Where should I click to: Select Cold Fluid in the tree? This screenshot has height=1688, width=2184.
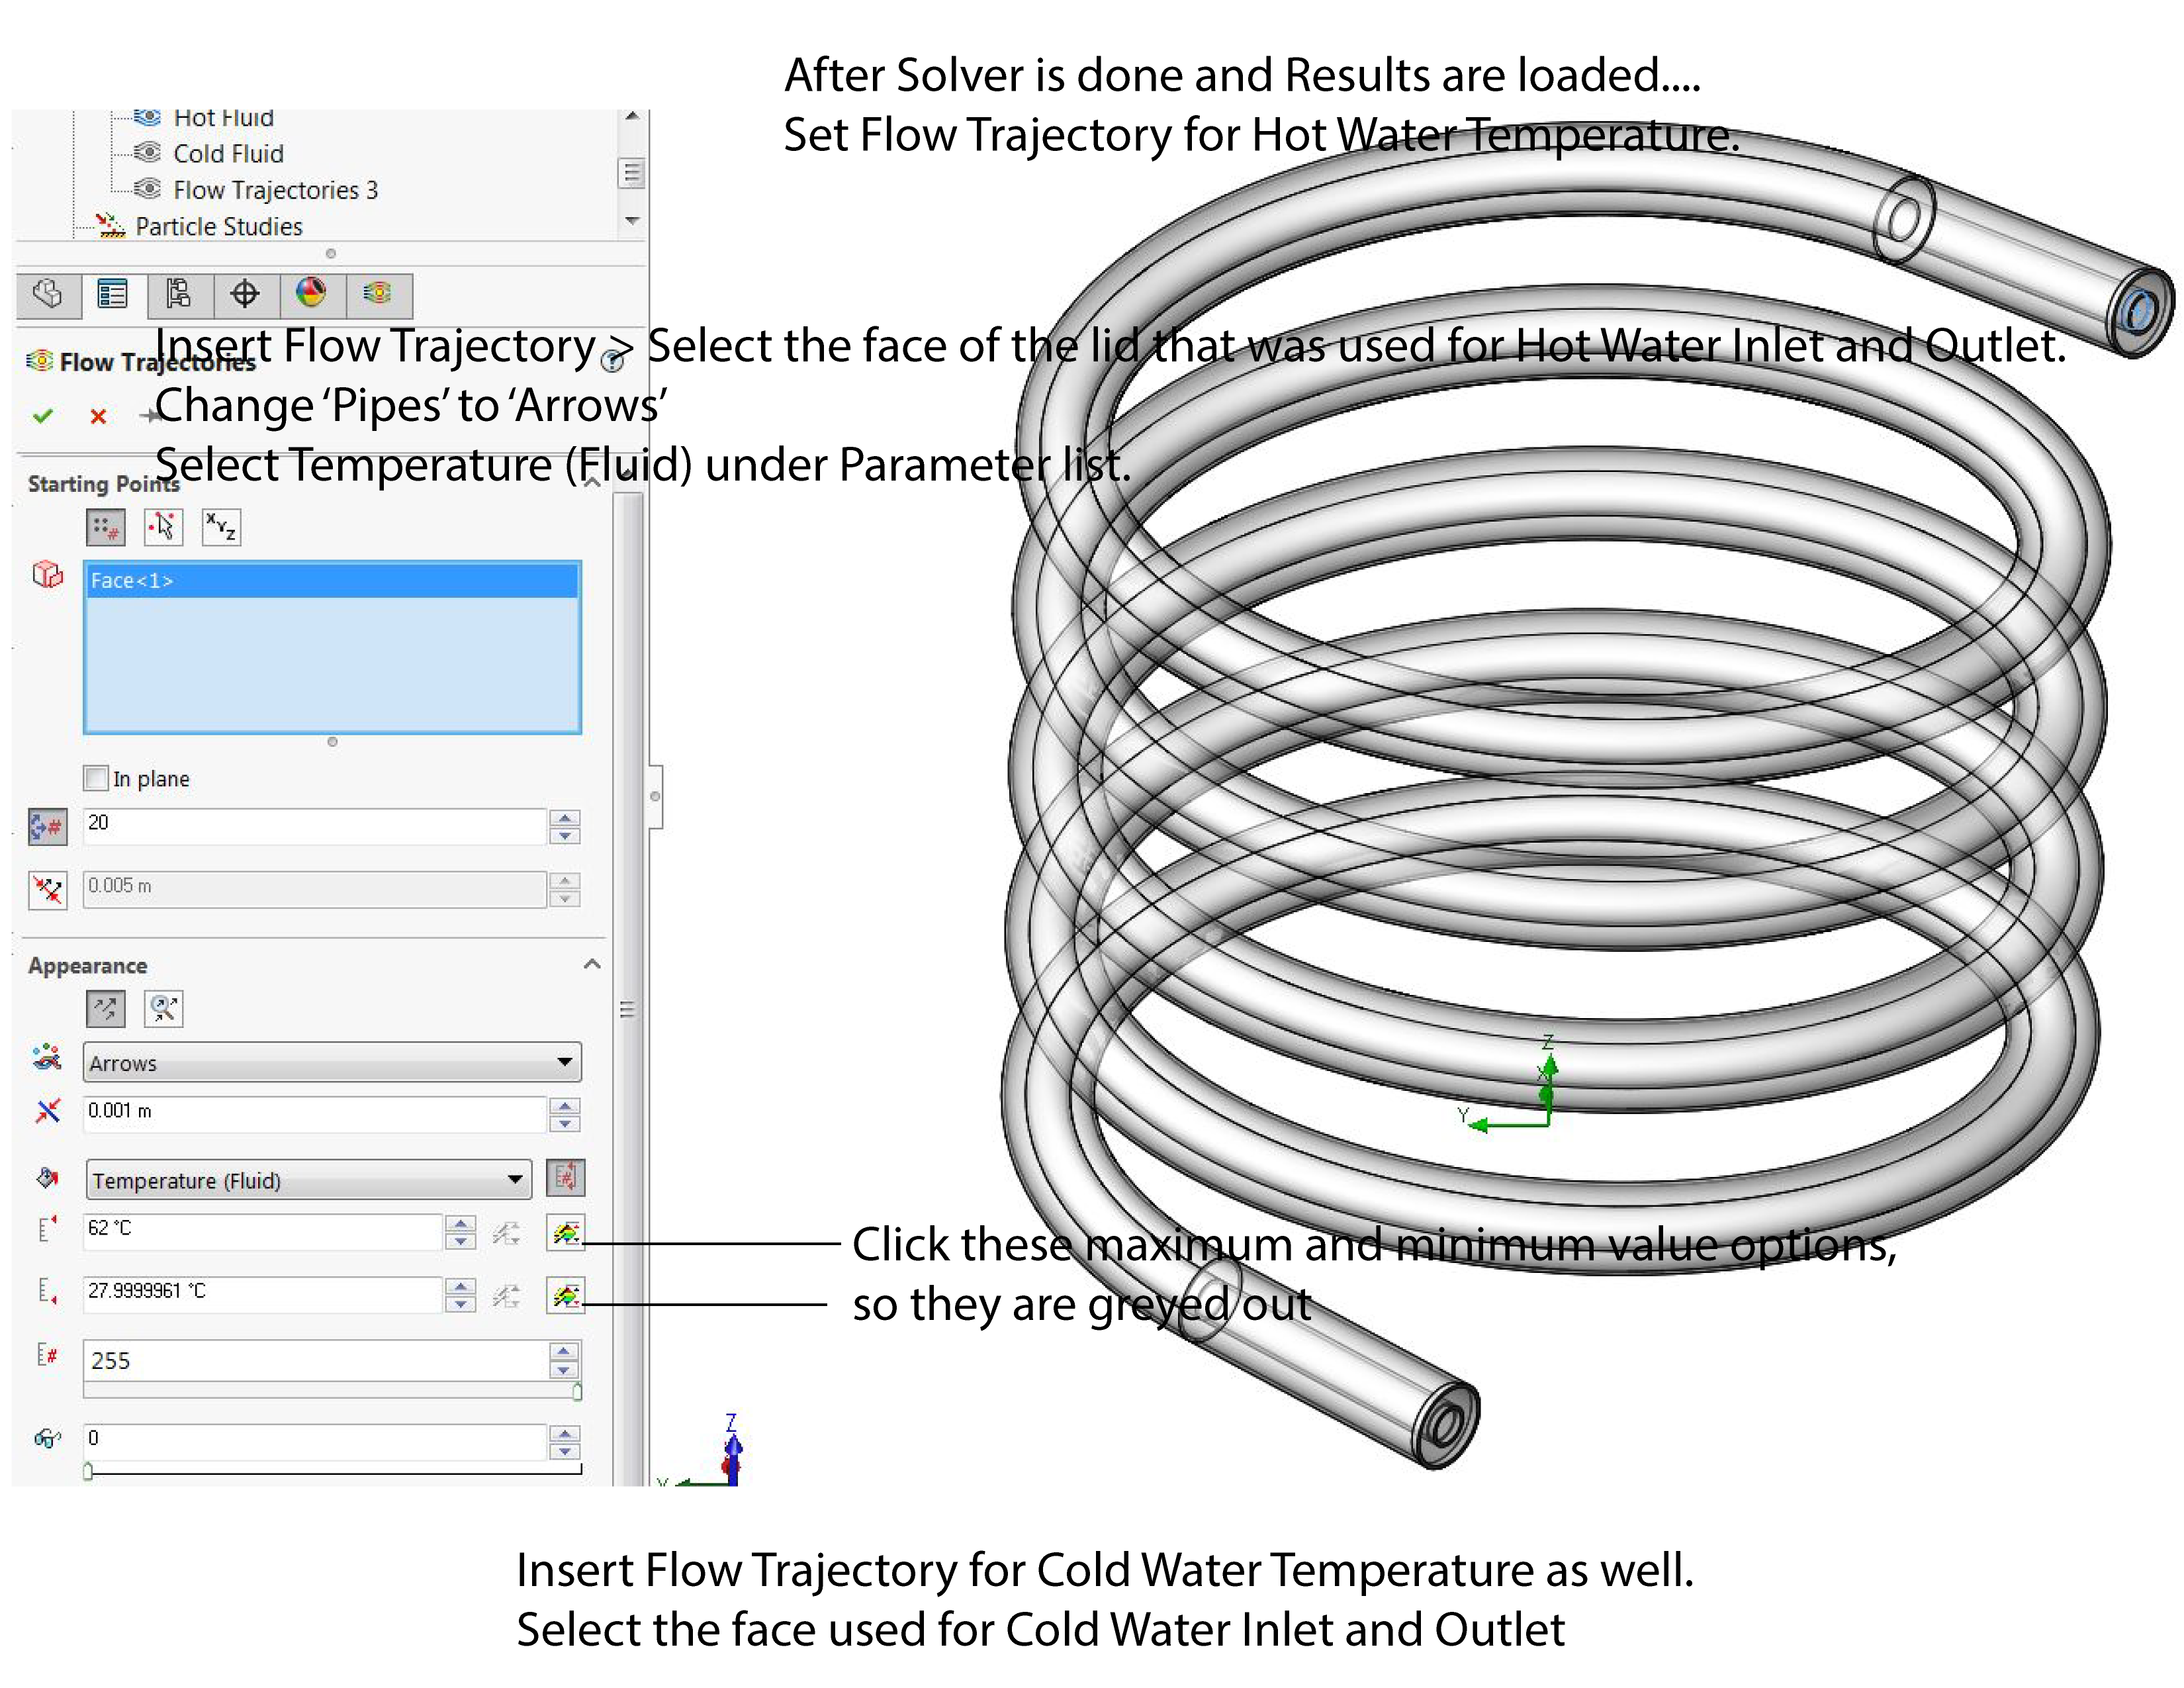click(x=228, y=154)
